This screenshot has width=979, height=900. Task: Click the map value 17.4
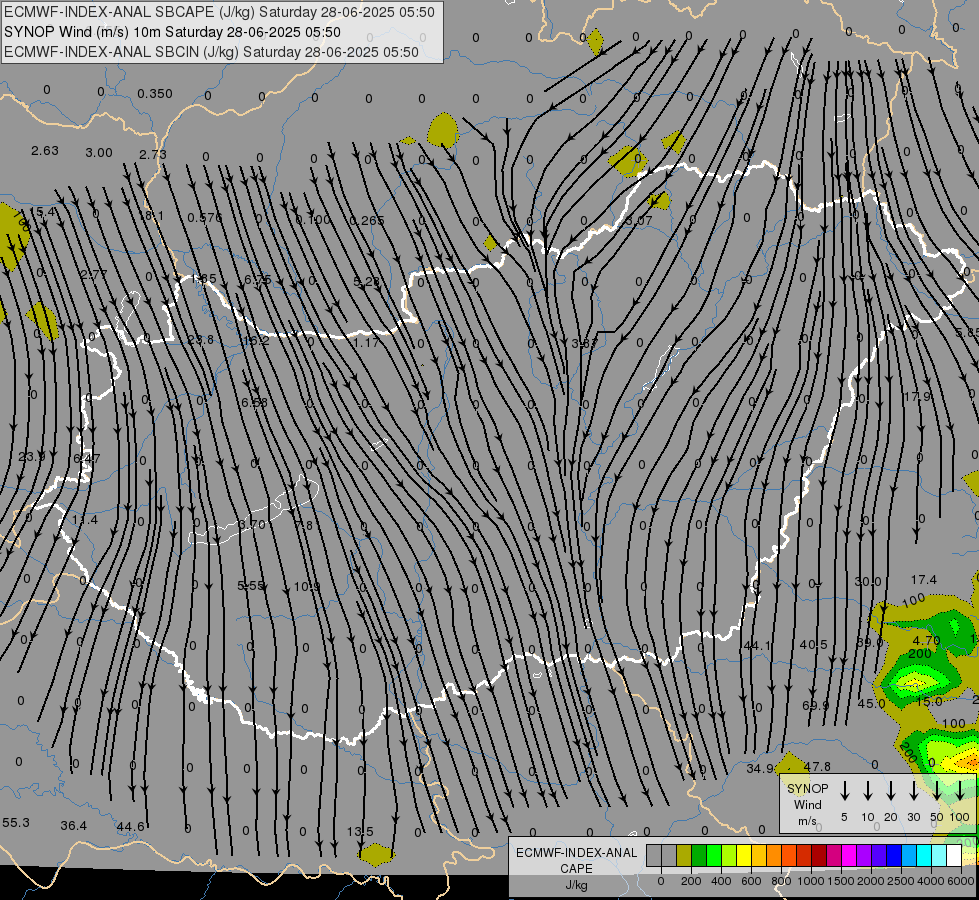click(923, 580)
